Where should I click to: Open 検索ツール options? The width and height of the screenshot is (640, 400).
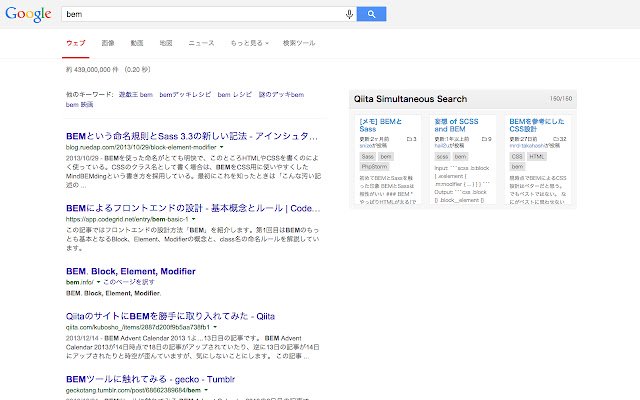pos(299,43)
